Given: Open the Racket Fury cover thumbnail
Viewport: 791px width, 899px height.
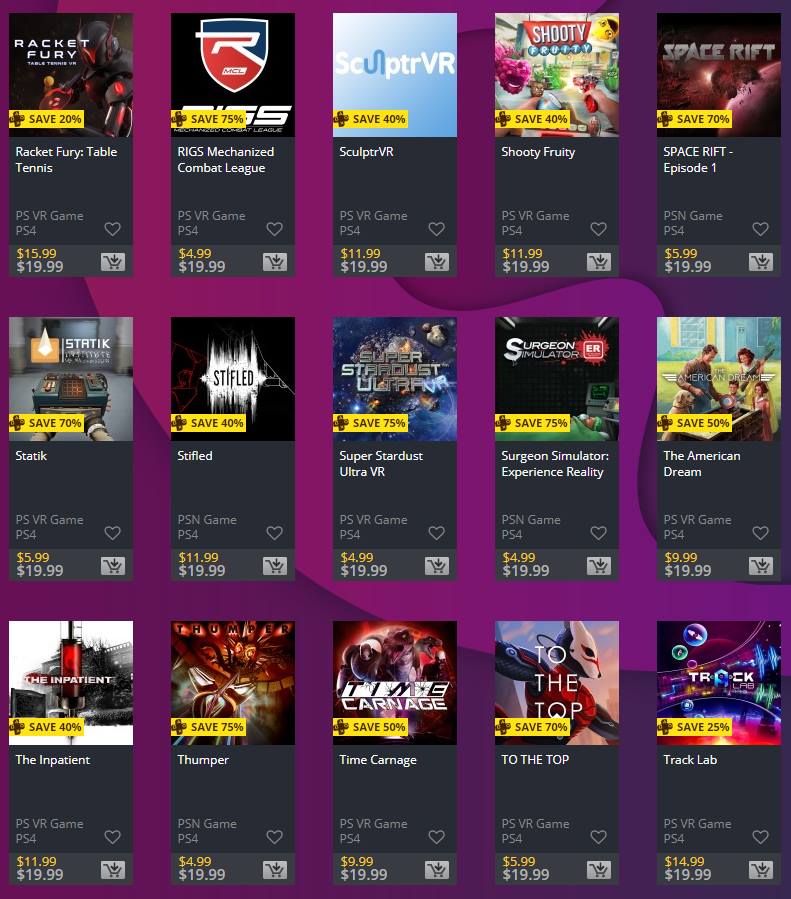Looking at the screenshot, I should point(71,75).
